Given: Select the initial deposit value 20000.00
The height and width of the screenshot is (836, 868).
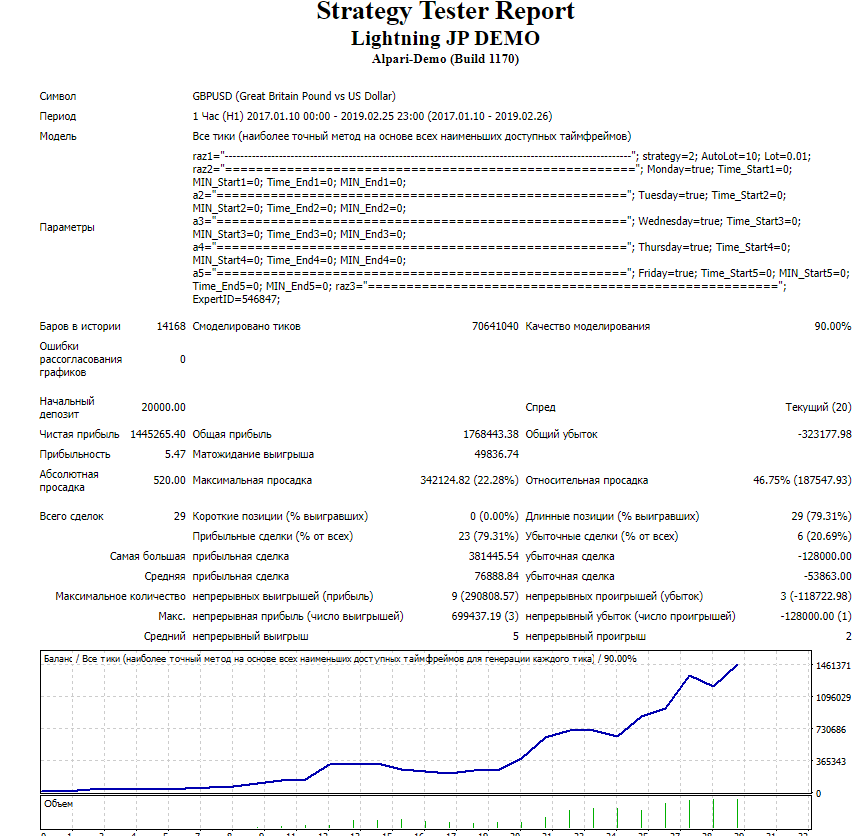Looking at the screenshot, I should [x=162, y=407].
